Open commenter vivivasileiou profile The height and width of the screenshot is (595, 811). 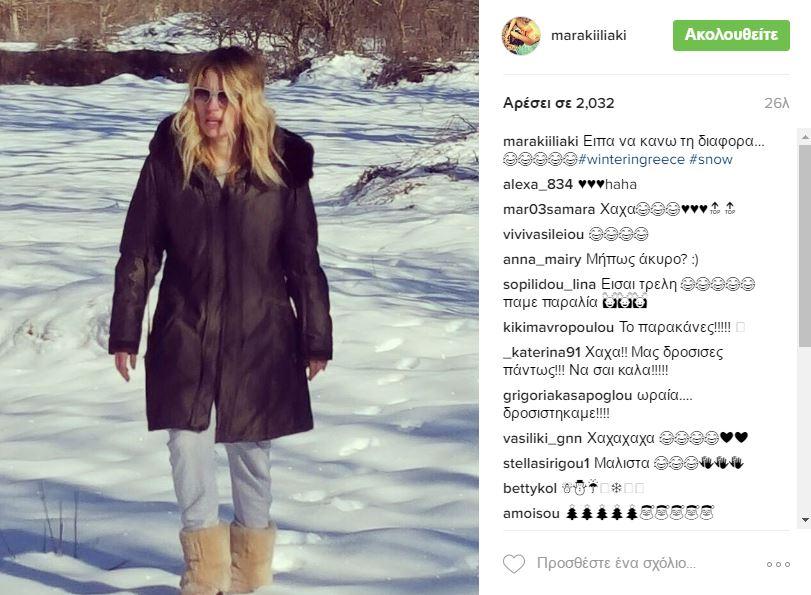543,234
